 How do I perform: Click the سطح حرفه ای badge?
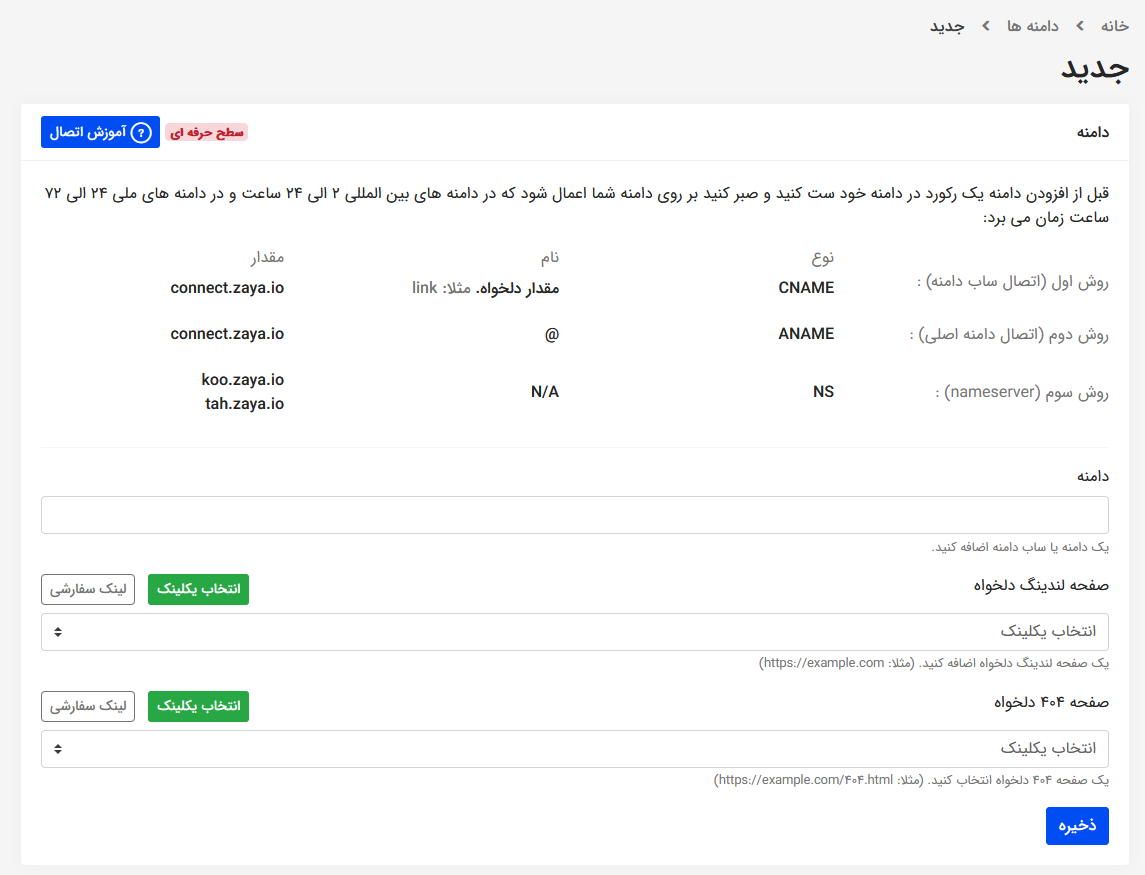(206, 132)
